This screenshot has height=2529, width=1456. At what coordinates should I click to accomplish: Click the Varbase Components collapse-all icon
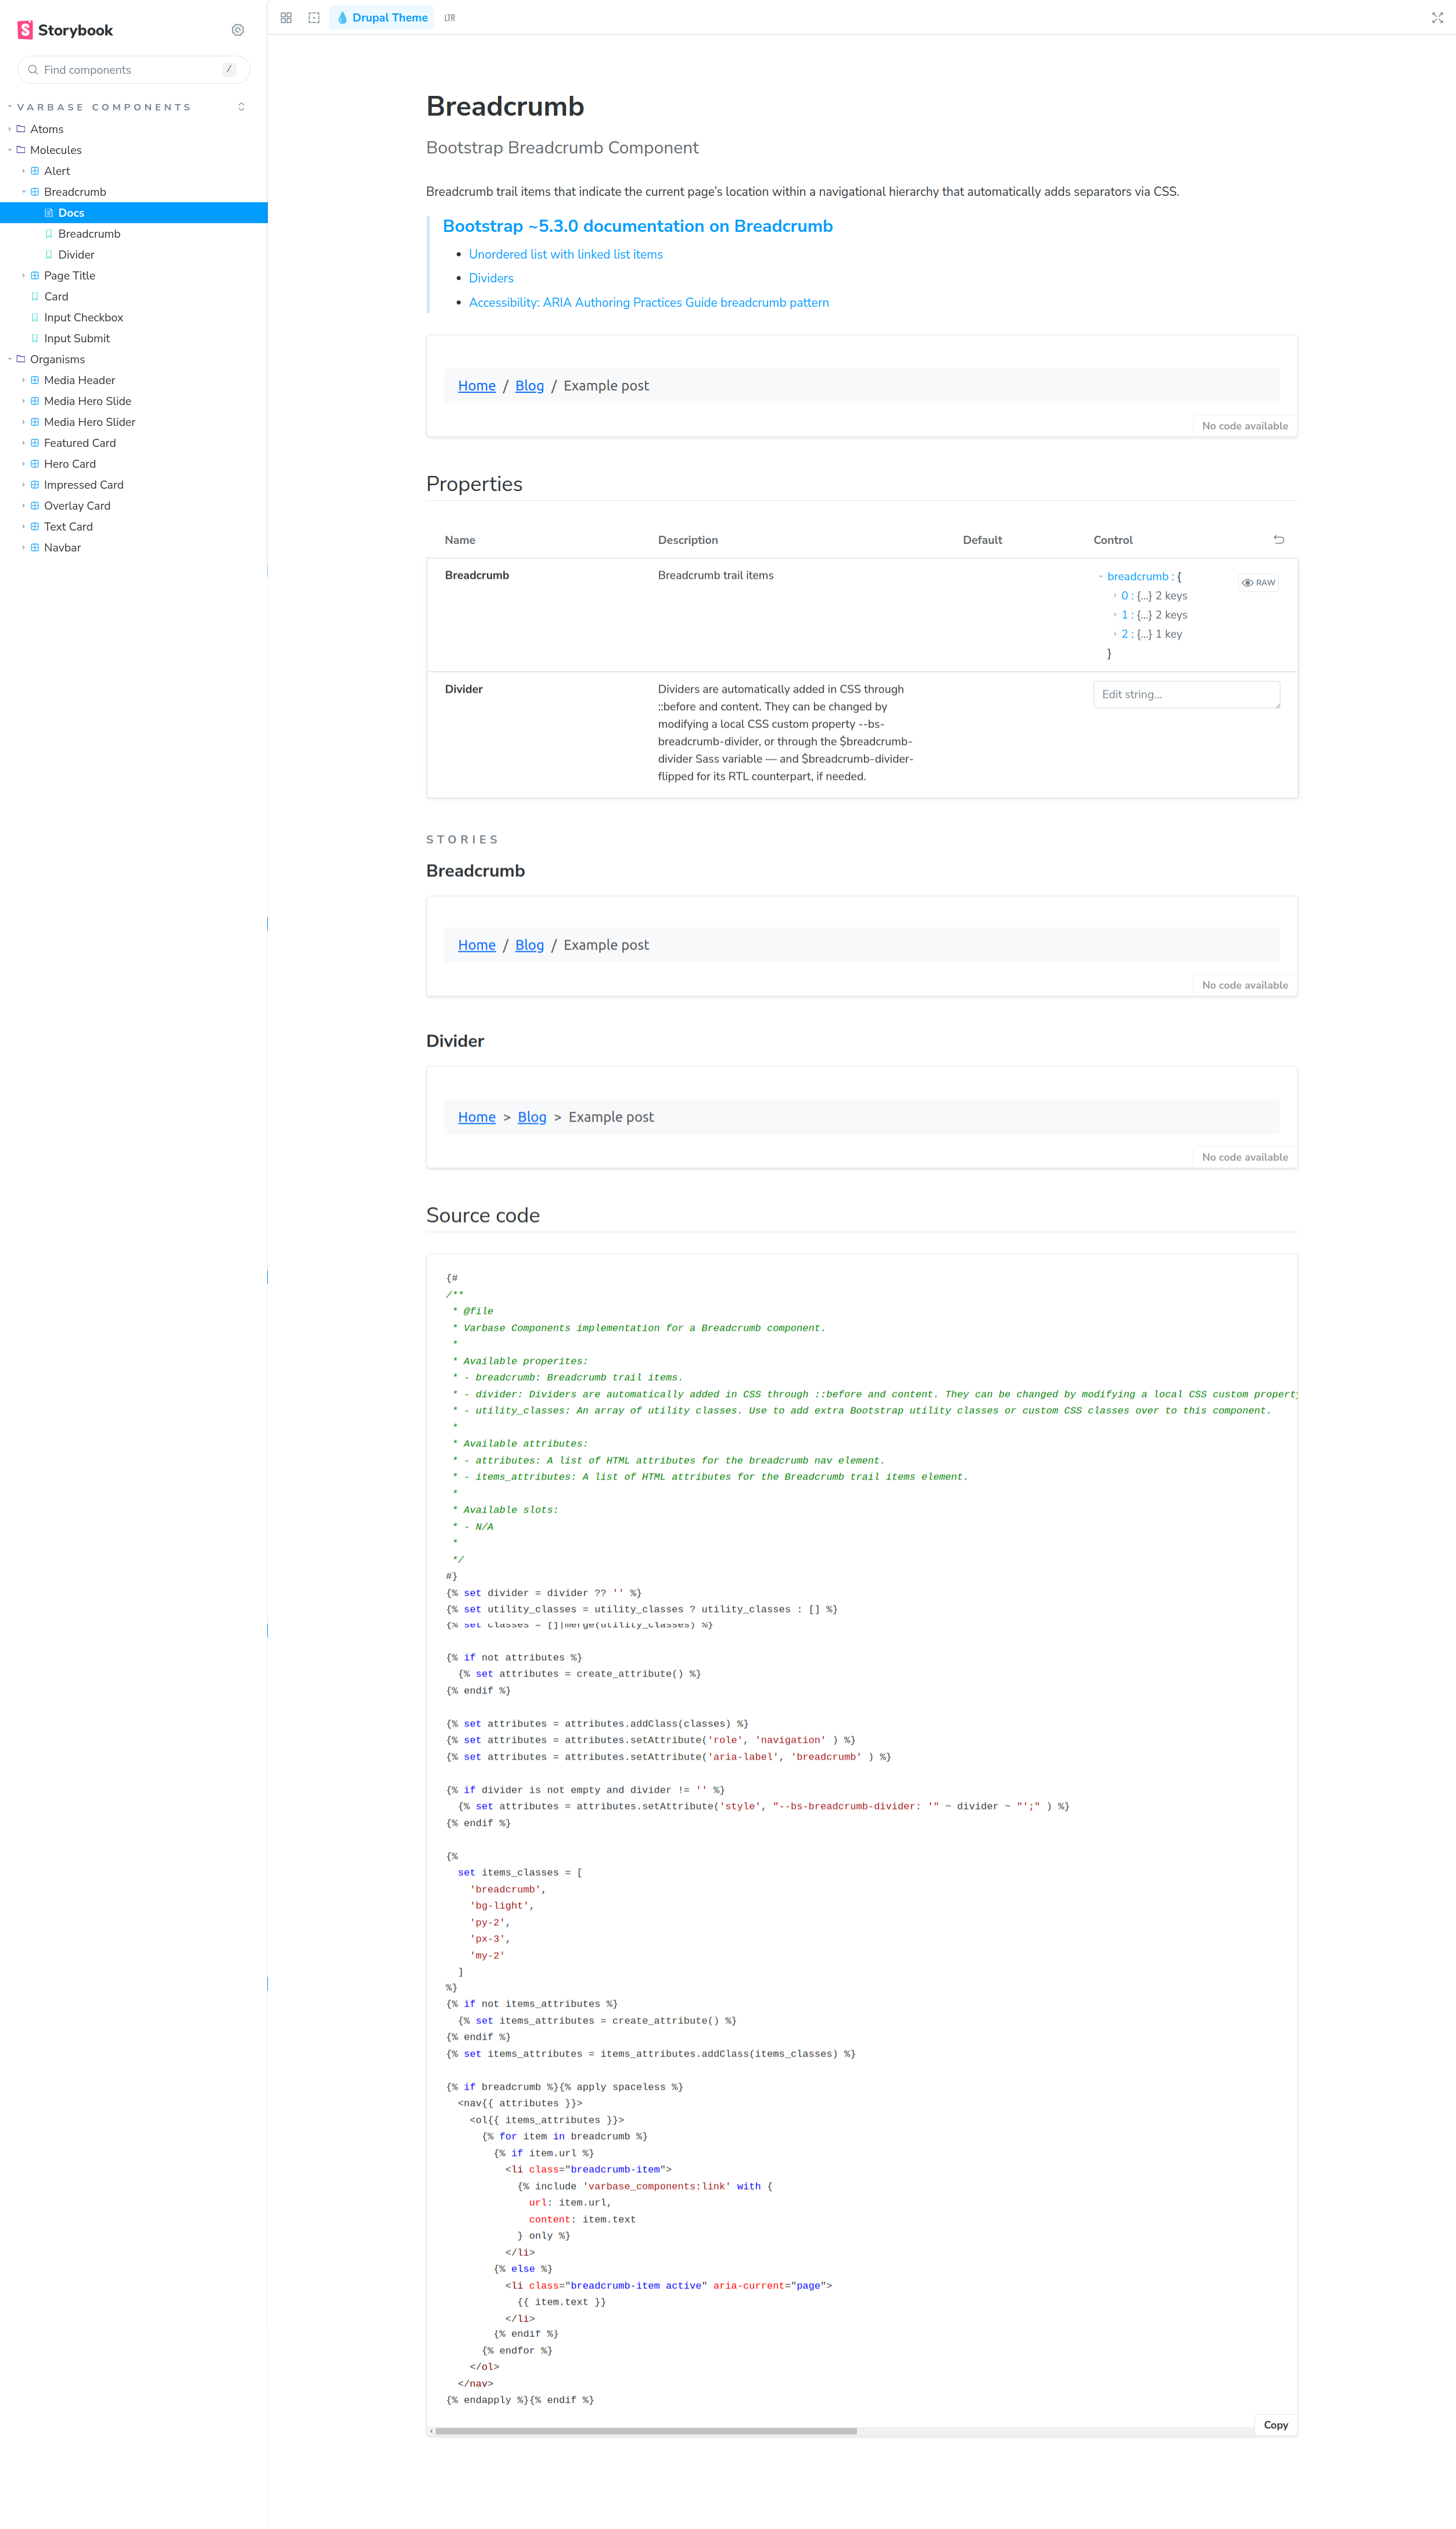241,107
